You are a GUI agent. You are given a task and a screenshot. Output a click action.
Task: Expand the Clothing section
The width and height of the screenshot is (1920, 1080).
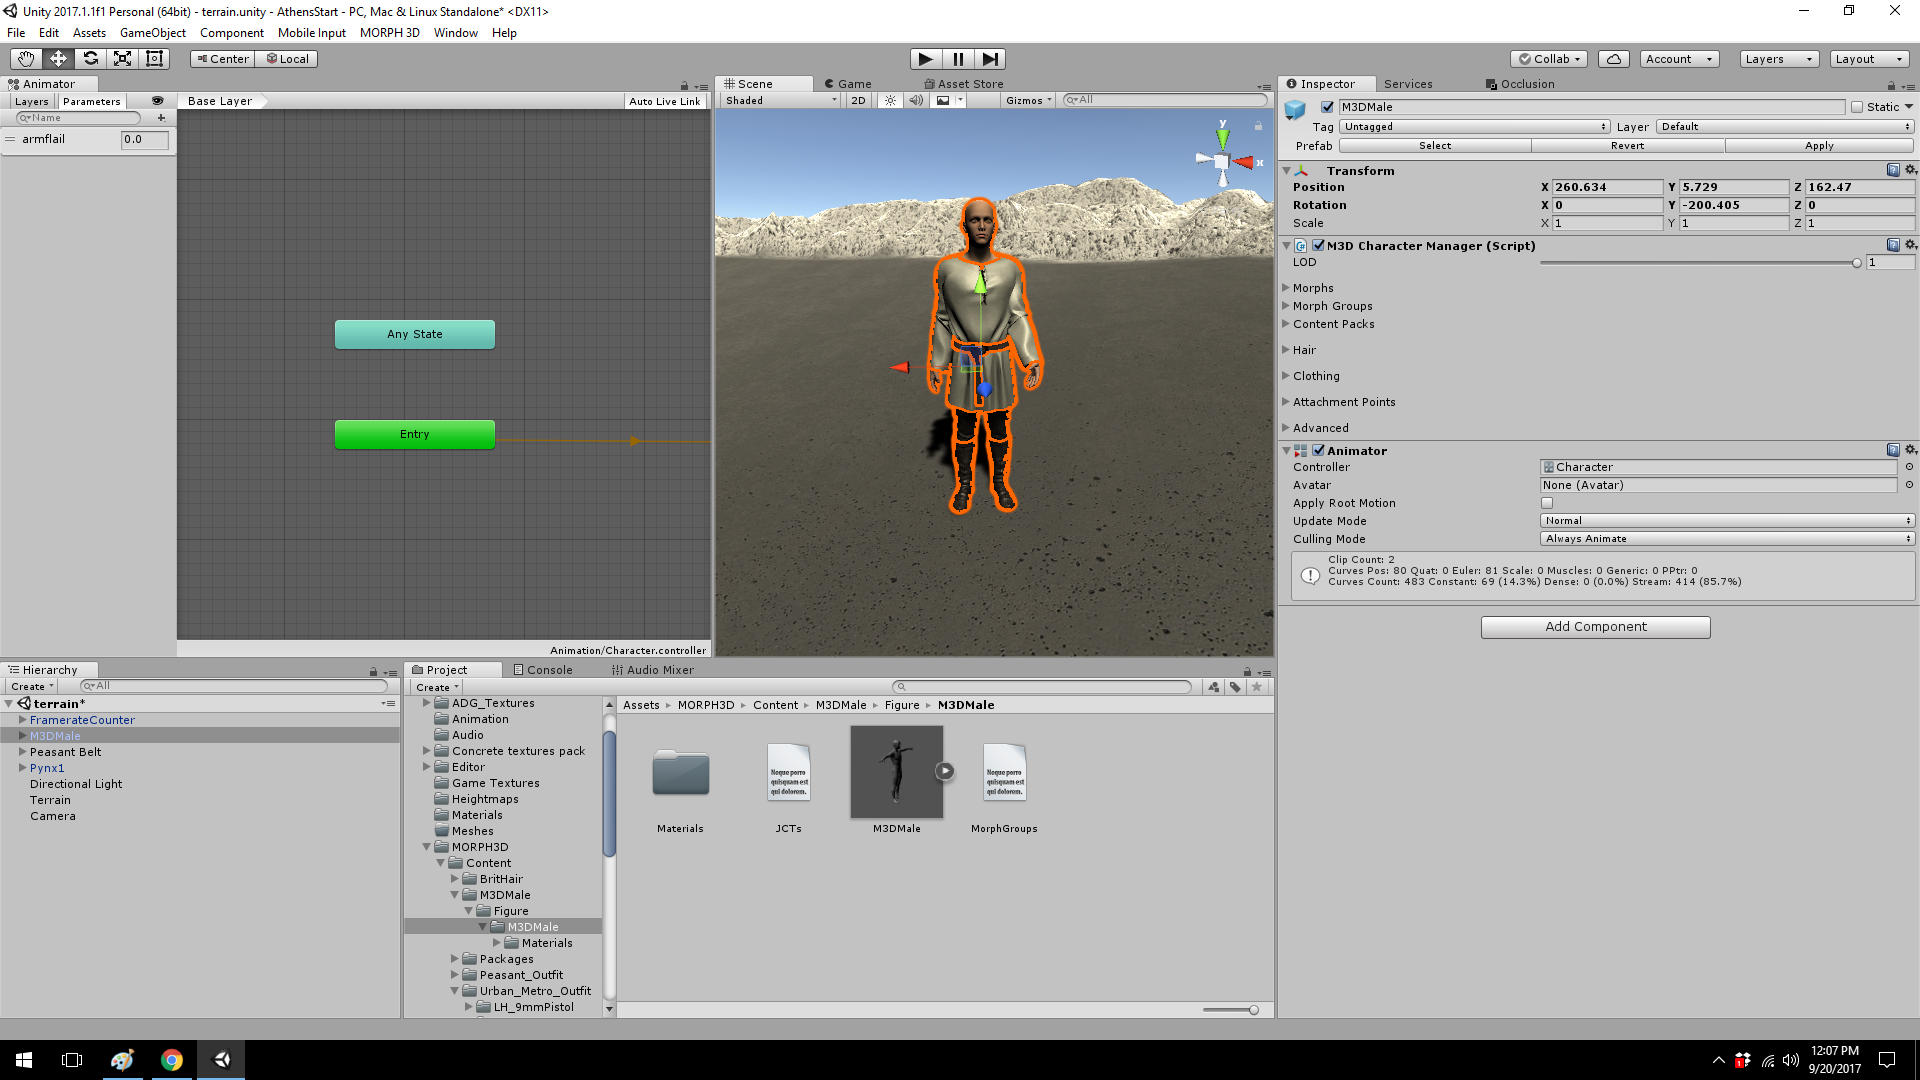coord(1316,376)
